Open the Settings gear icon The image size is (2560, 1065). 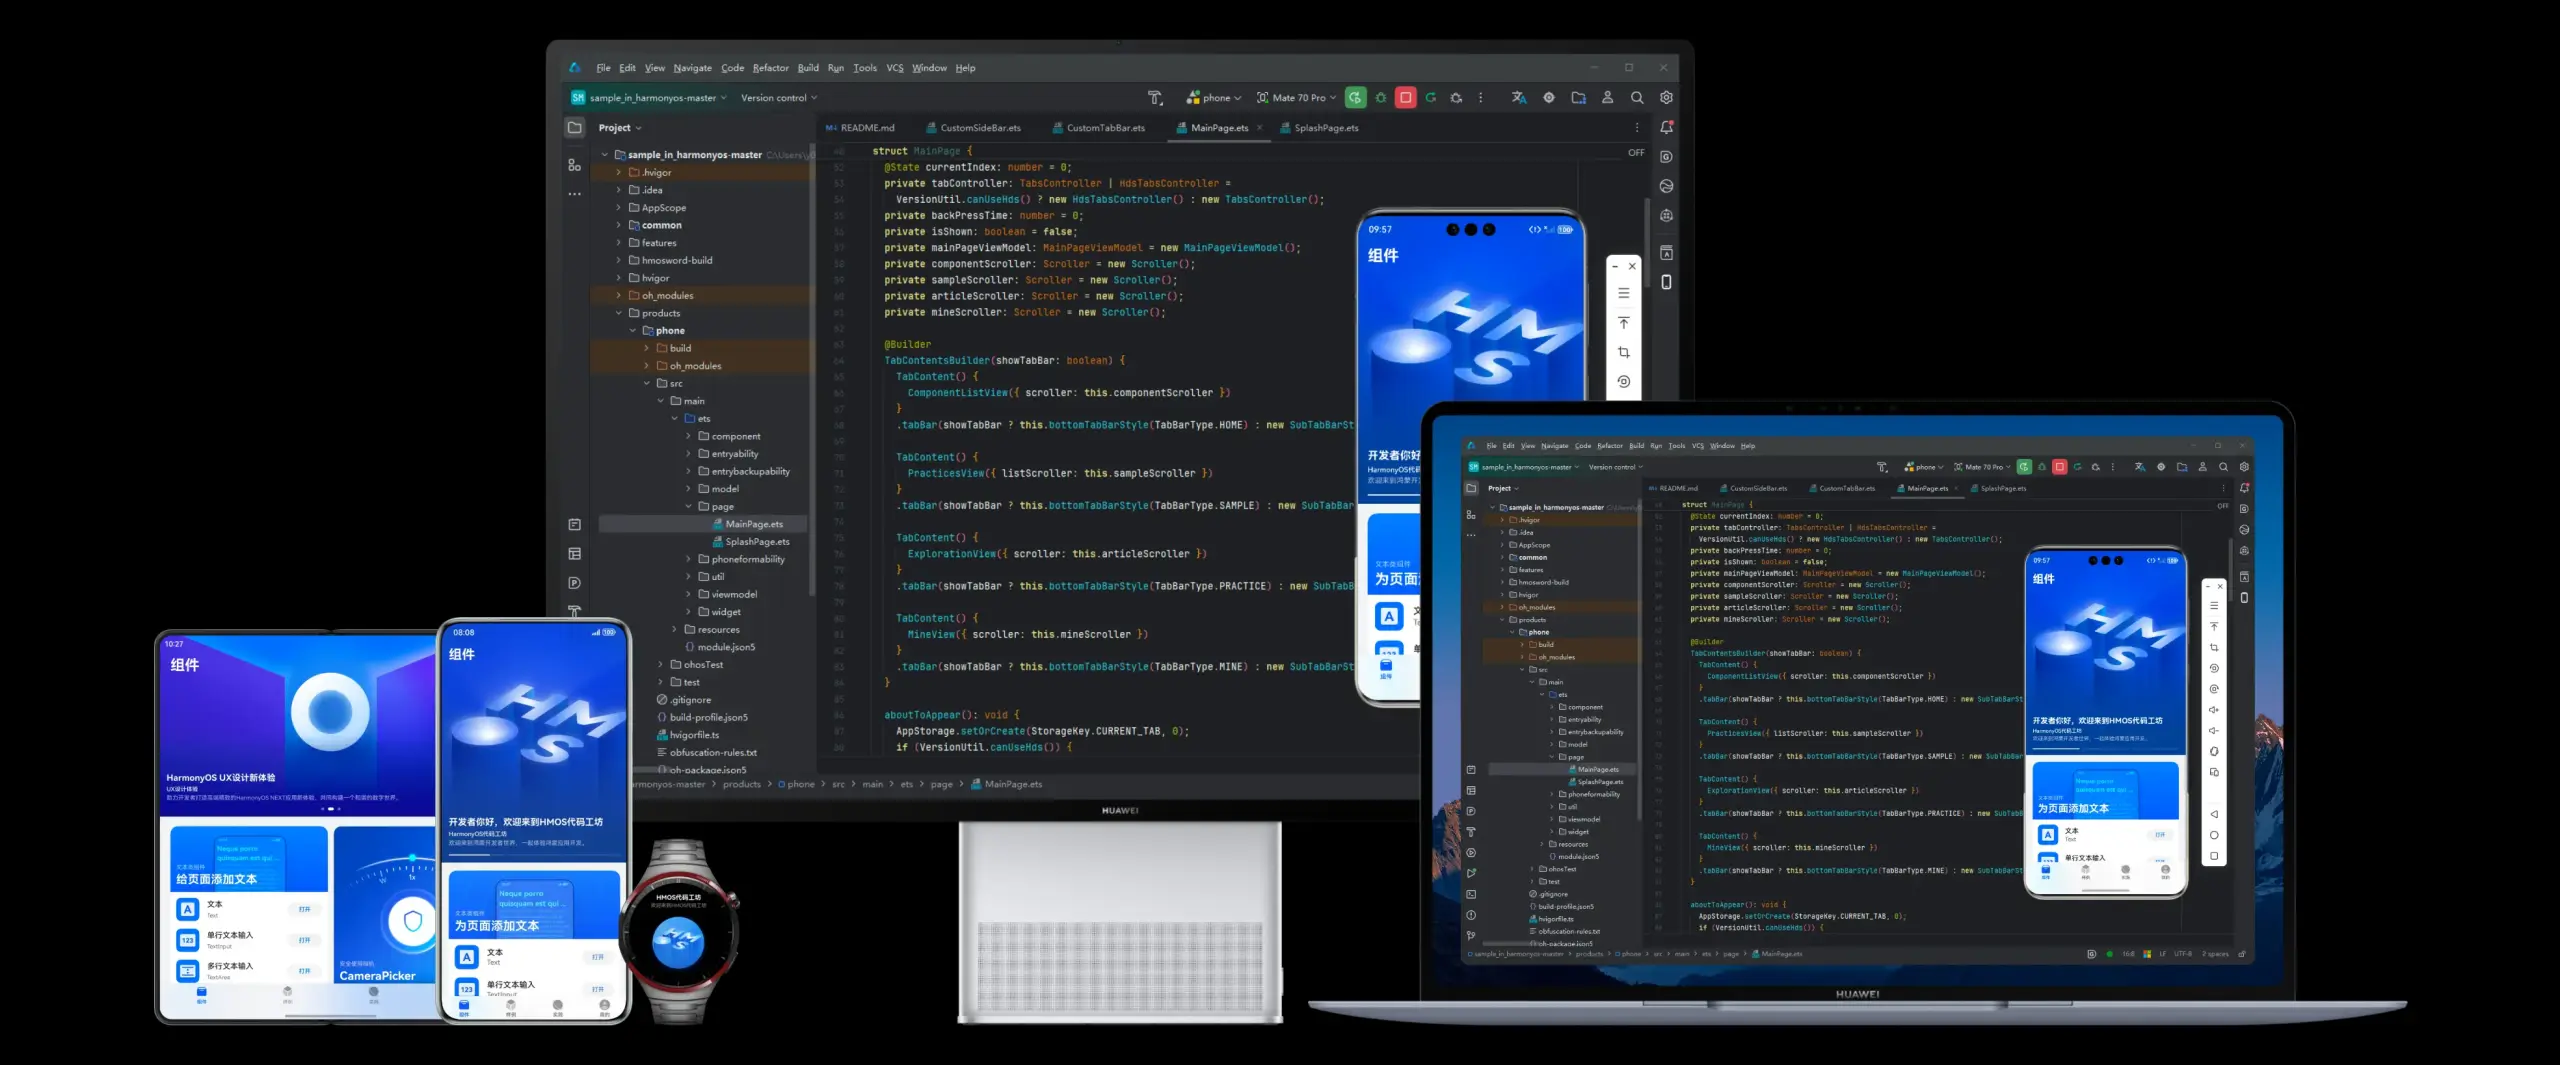click(1666, 98)
